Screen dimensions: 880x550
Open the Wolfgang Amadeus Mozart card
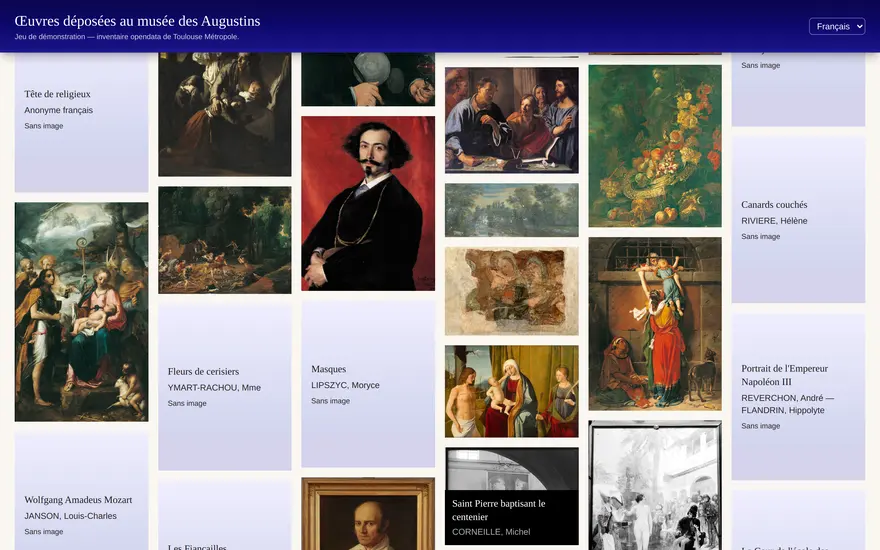(x=81, y=491)
